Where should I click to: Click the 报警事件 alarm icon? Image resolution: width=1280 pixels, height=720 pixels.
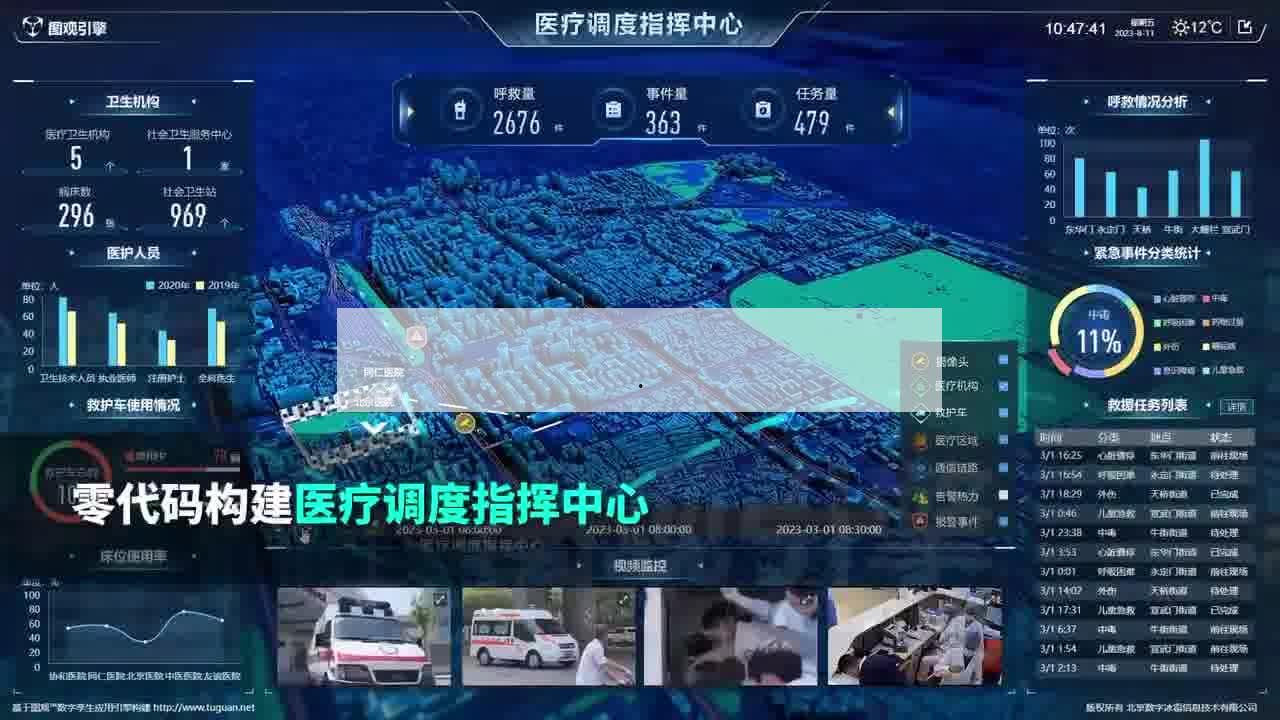tap(918, 519)
